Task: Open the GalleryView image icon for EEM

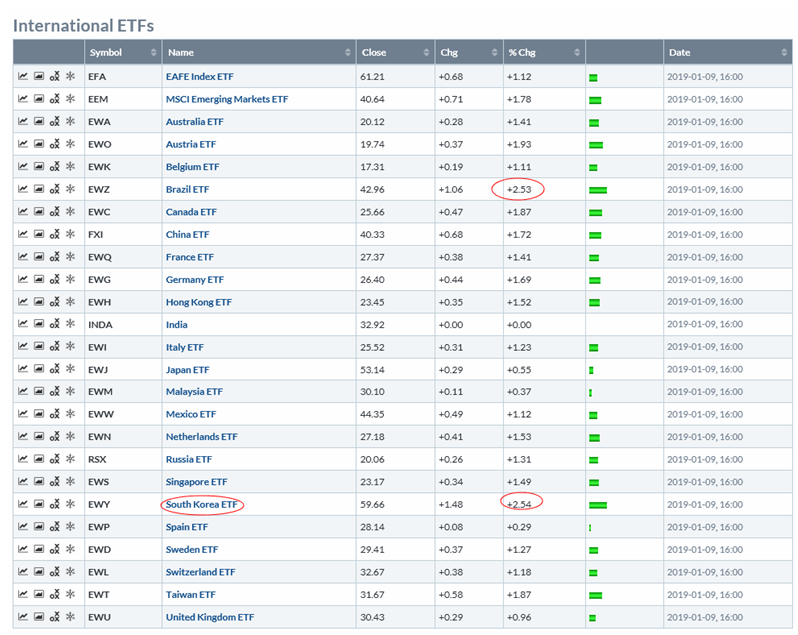Action: pos(39,99)
